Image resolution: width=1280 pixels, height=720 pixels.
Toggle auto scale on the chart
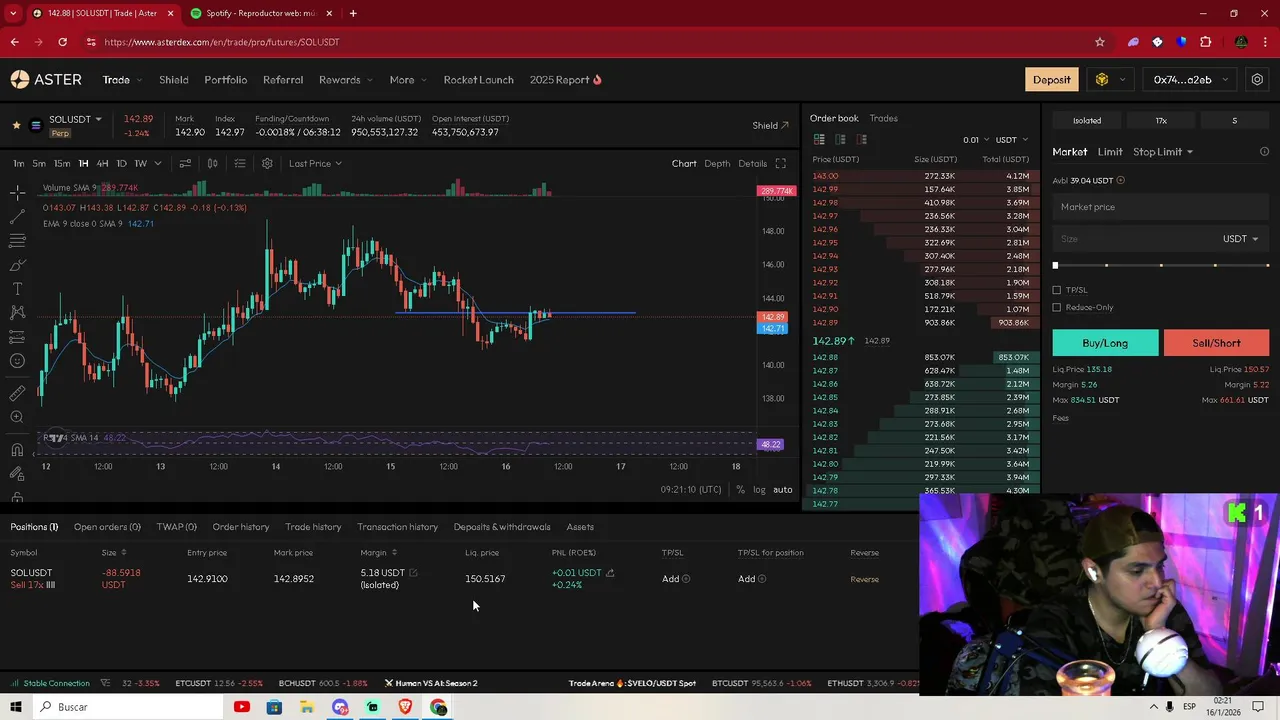(x=783, y=489)
